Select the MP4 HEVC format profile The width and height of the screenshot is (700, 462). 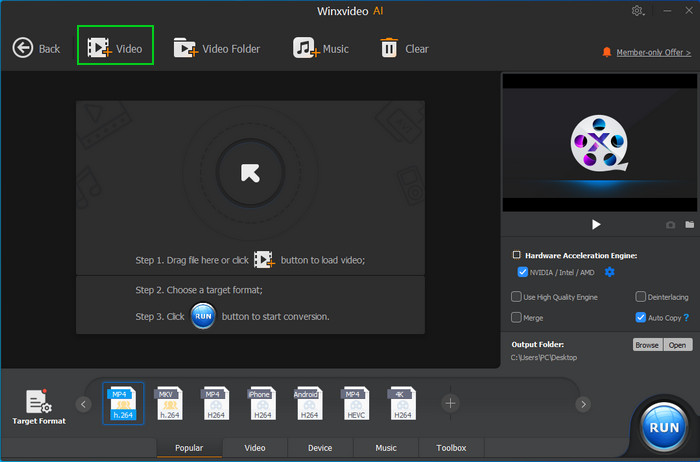point(356,404)
